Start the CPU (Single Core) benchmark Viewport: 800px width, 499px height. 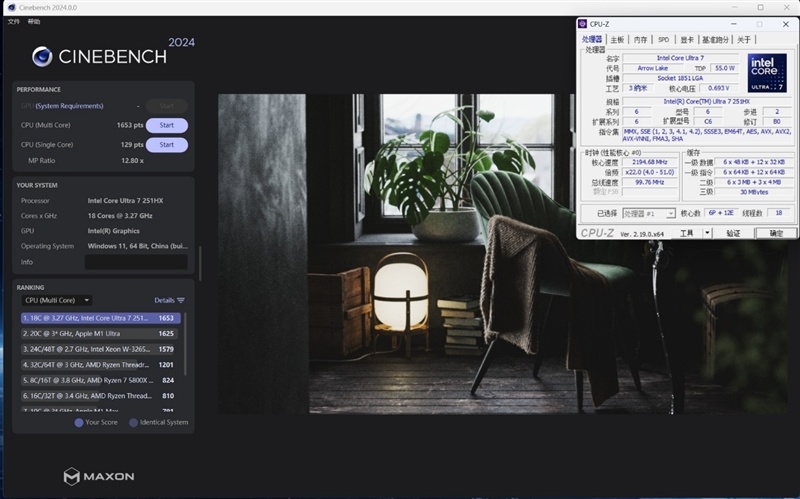click(167, 145)
